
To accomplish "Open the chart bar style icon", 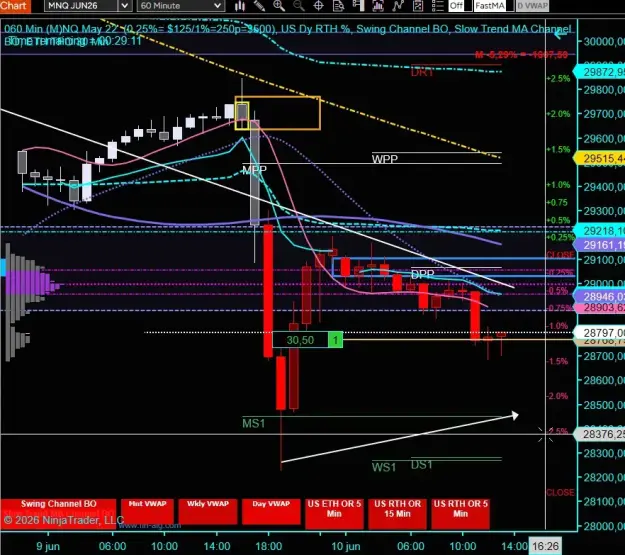I will tap(240, 6).
